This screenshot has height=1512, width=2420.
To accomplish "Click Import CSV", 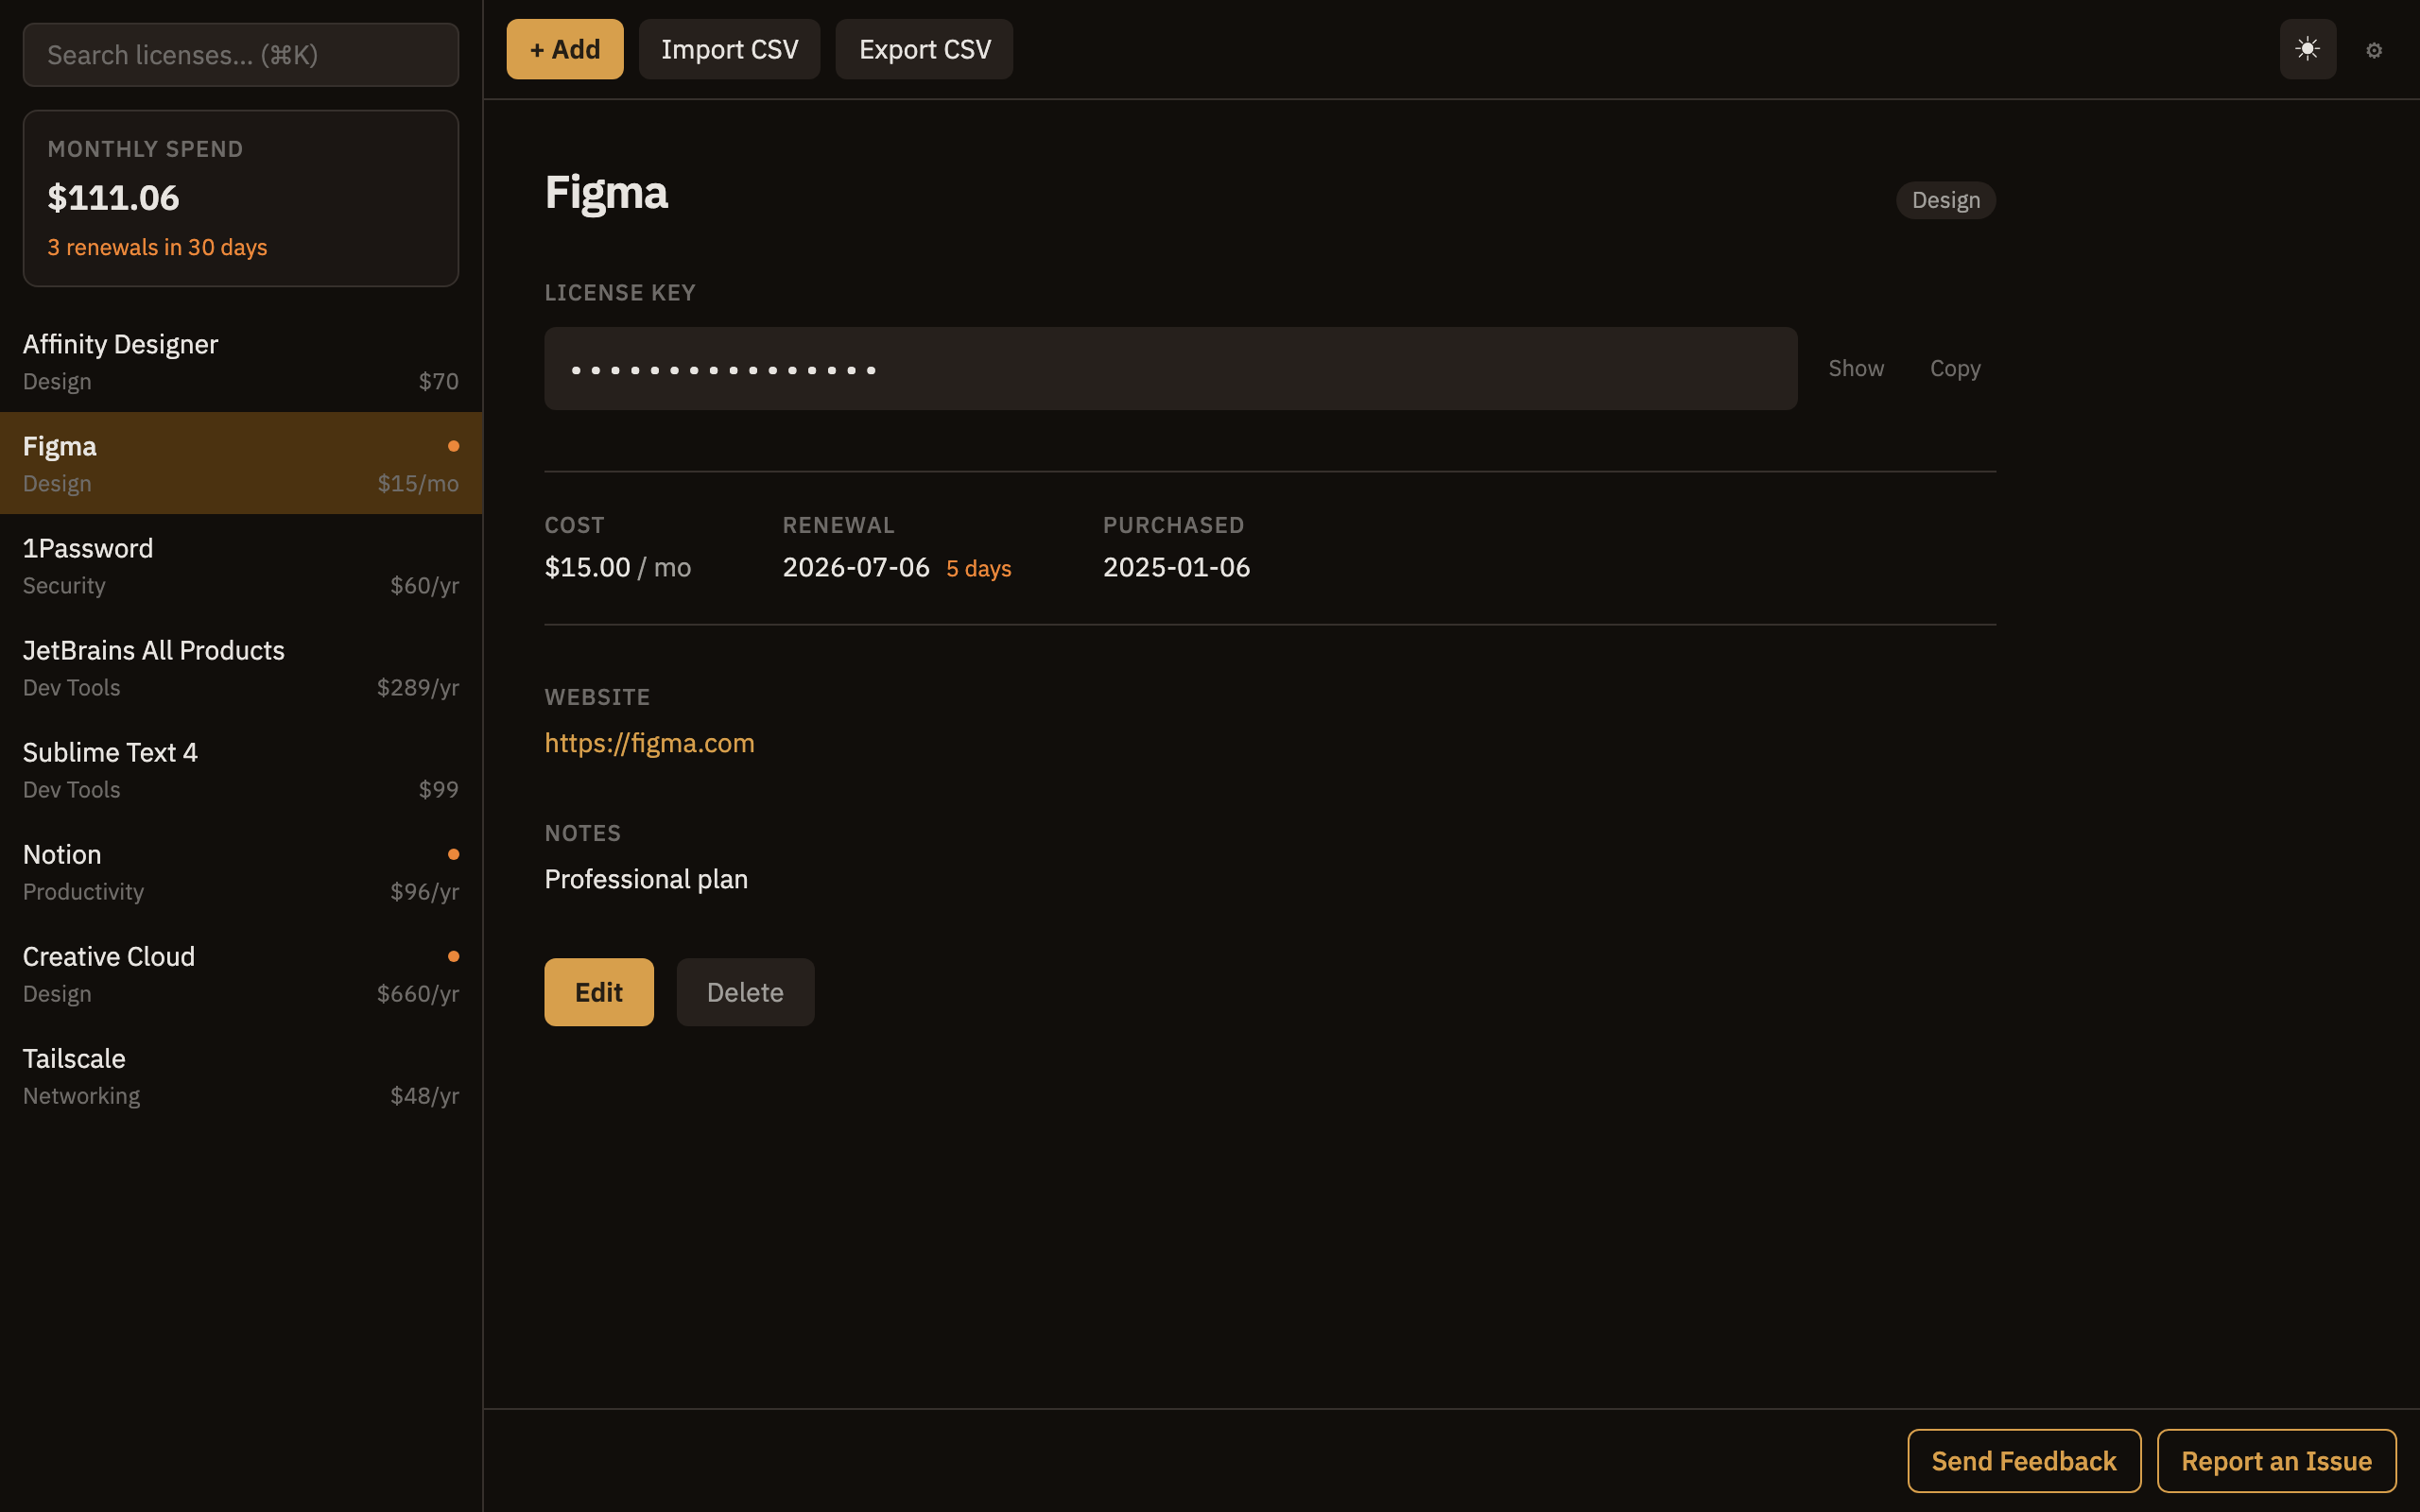I will [729, 49].
